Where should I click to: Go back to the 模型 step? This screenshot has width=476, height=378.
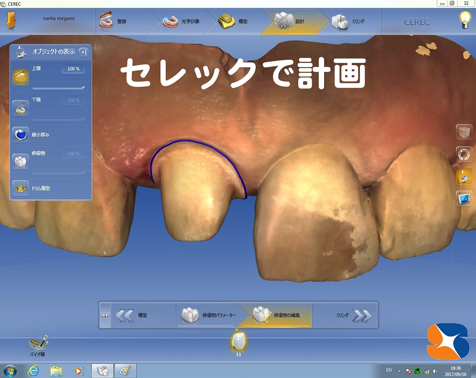(x=143, y=315)
